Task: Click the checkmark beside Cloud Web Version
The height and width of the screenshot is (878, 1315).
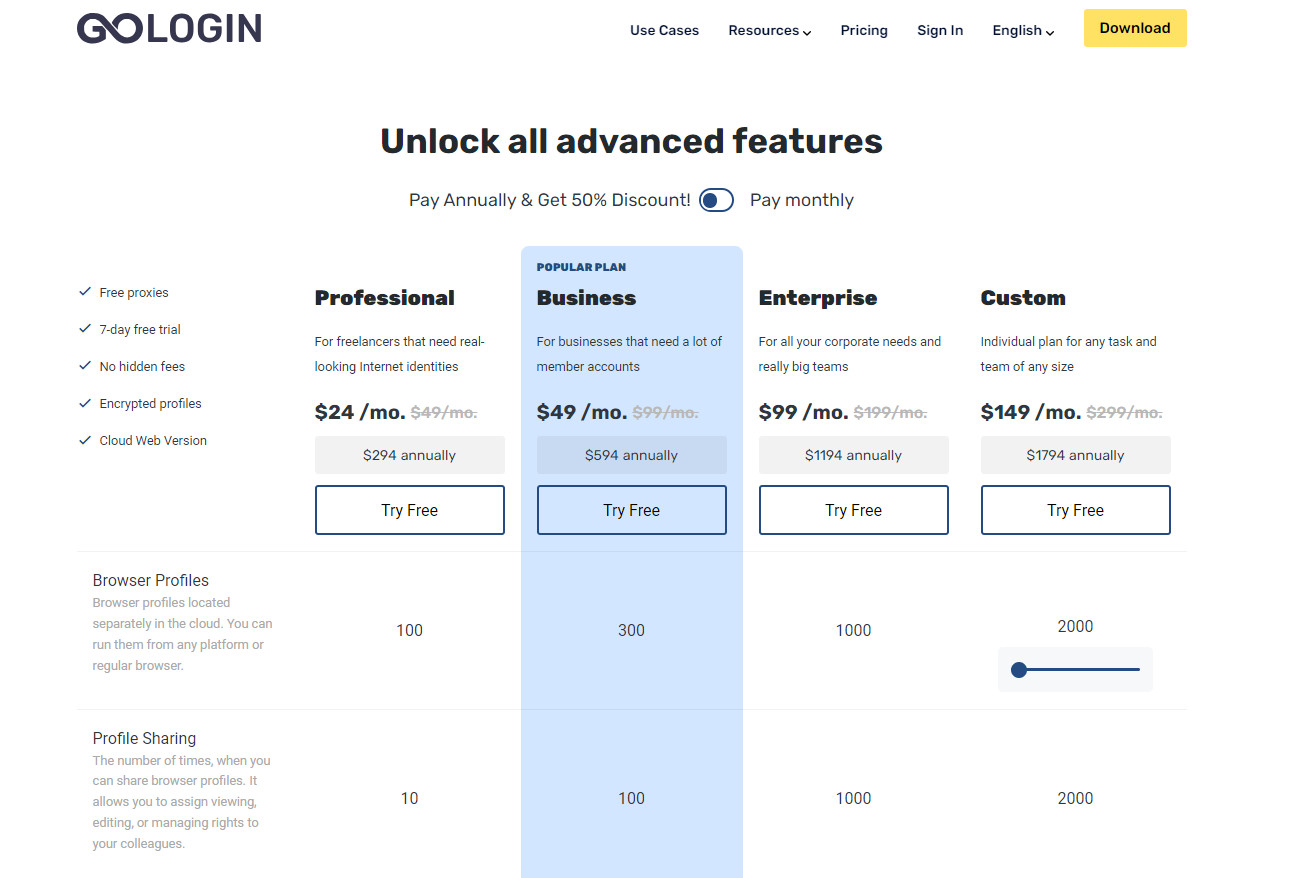Action: click(x=85, y=440)
